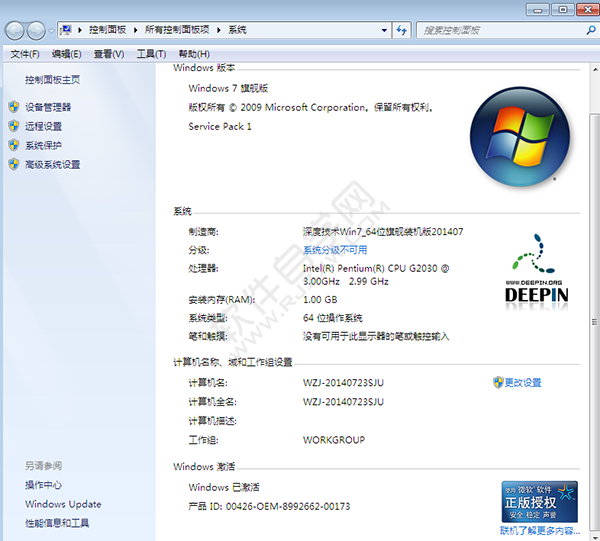Select product ID 00426-OEM-8992662-00173

coord(288,506)
